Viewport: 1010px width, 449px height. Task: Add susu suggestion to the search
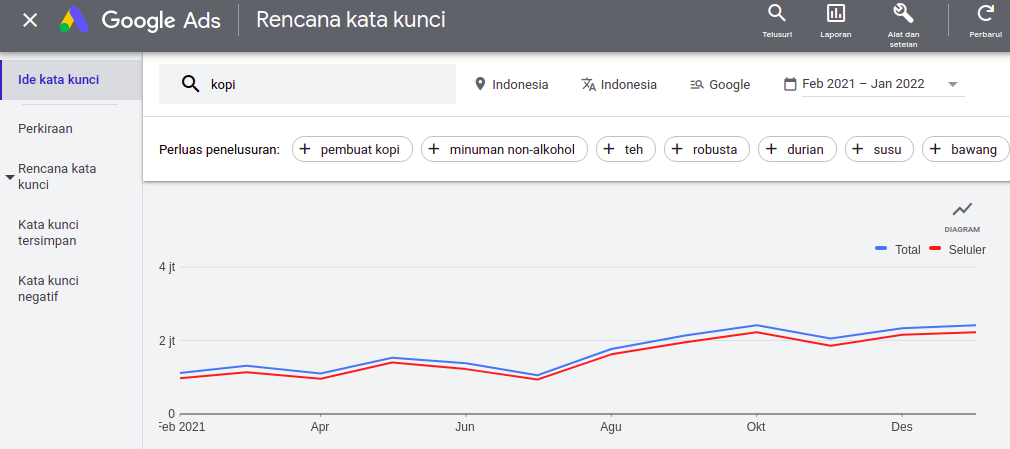(x=879, y=149)
